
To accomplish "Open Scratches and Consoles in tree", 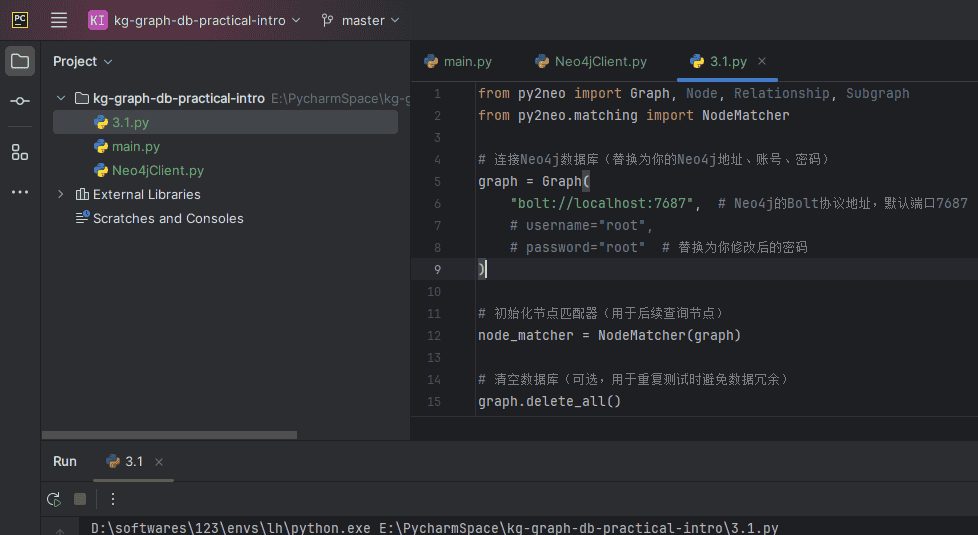I will click(x=167, y=218).
